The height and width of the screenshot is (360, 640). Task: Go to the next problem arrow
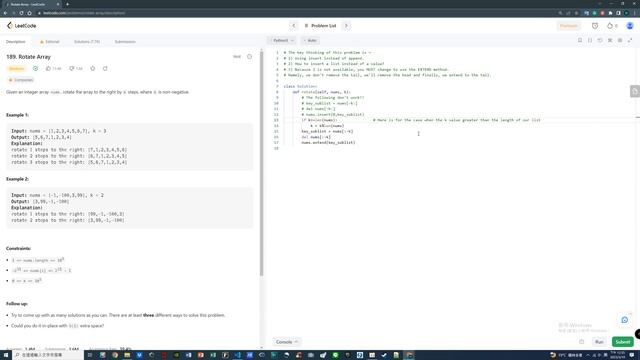(346, 26)
